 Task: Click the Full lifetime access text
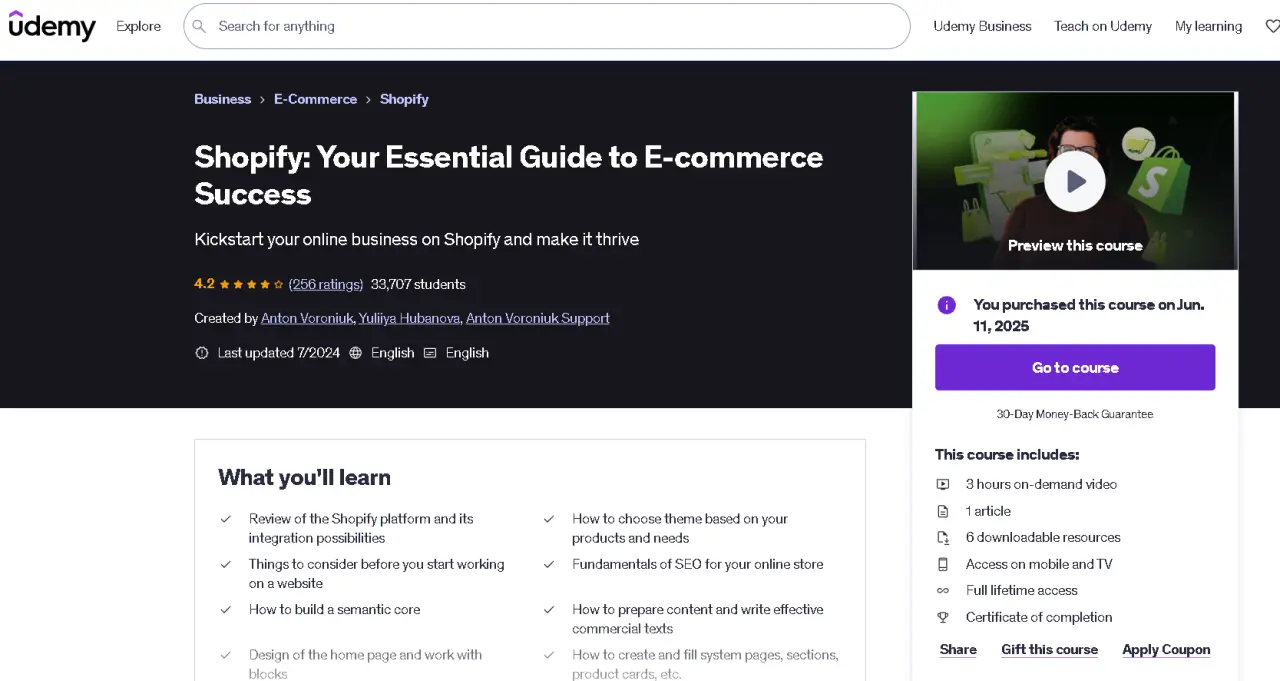click(1021, 590)
